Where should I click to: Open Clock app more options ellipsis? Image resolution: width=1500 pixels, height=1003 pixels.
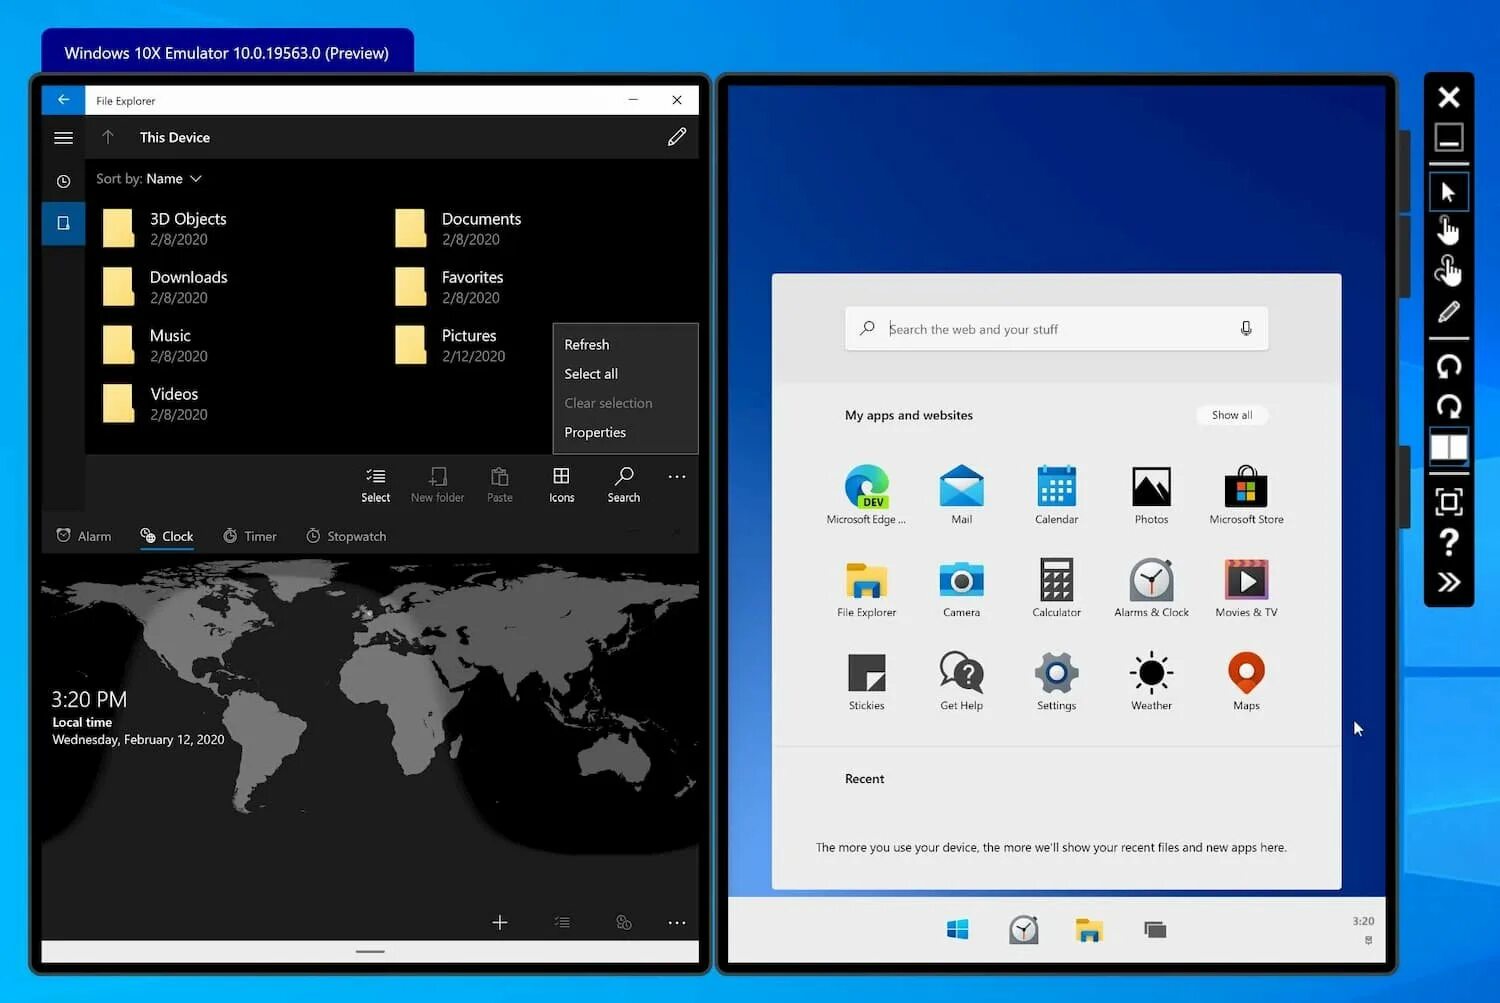coord(677,922)
